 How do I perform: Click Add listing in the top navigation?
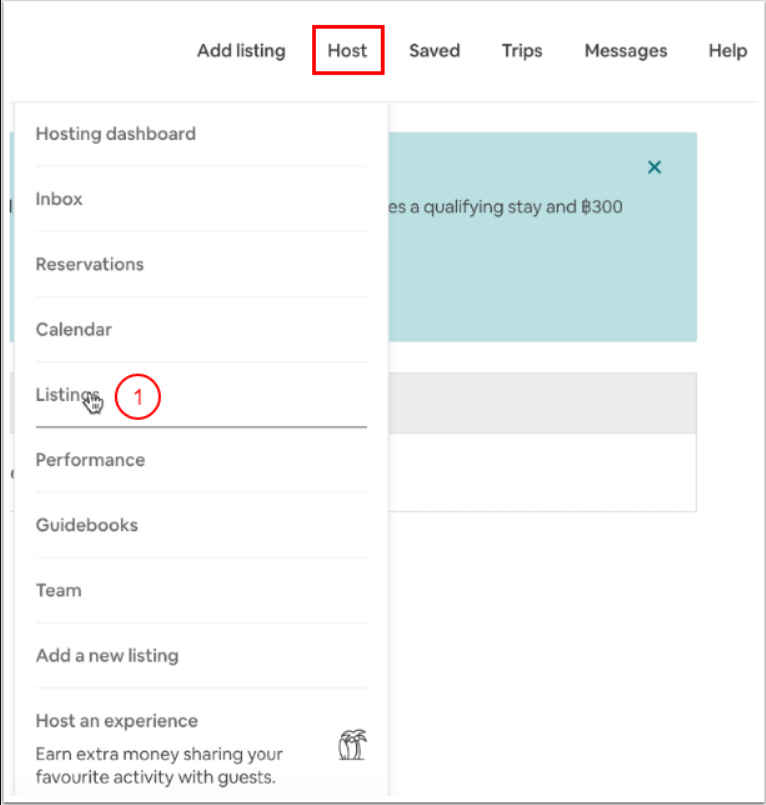coord(241,50)
